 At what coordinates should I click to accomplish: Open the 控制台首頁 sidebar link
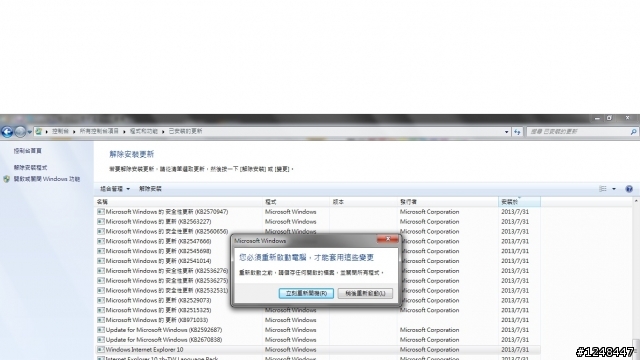[x=28, y=151]
